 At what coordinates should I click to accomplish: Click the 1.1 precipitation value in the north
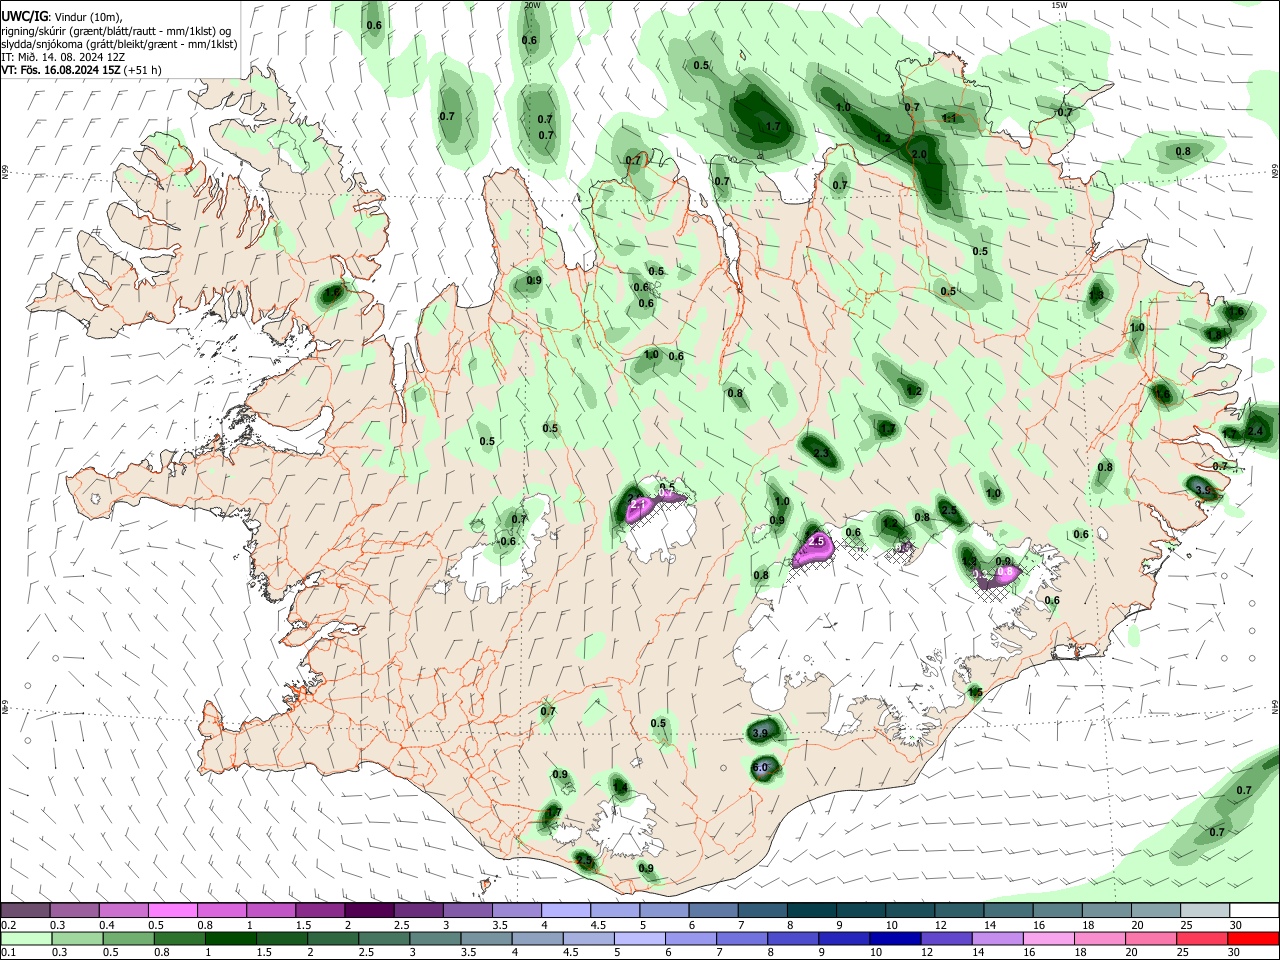pyautogui.click(x=949, y=118)
